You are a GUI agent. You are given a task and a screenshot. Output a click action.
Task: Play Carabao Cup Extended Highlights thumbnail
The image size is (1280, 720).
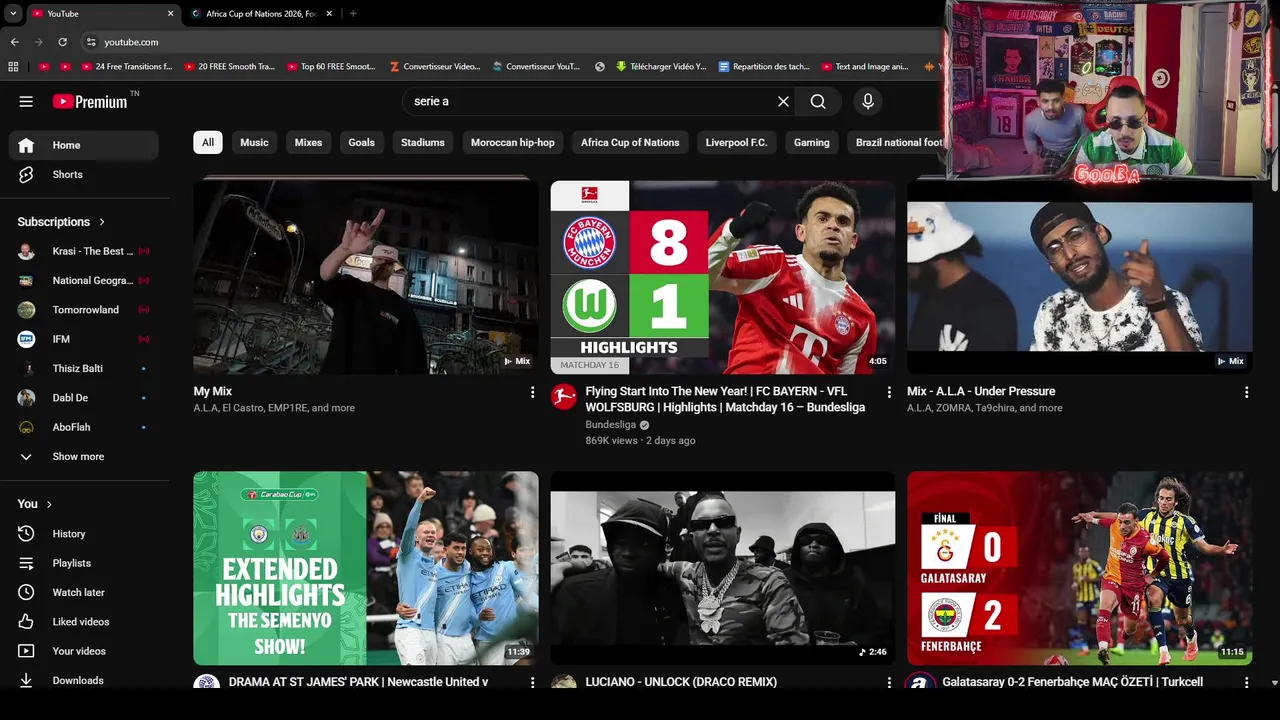point(366,568)
